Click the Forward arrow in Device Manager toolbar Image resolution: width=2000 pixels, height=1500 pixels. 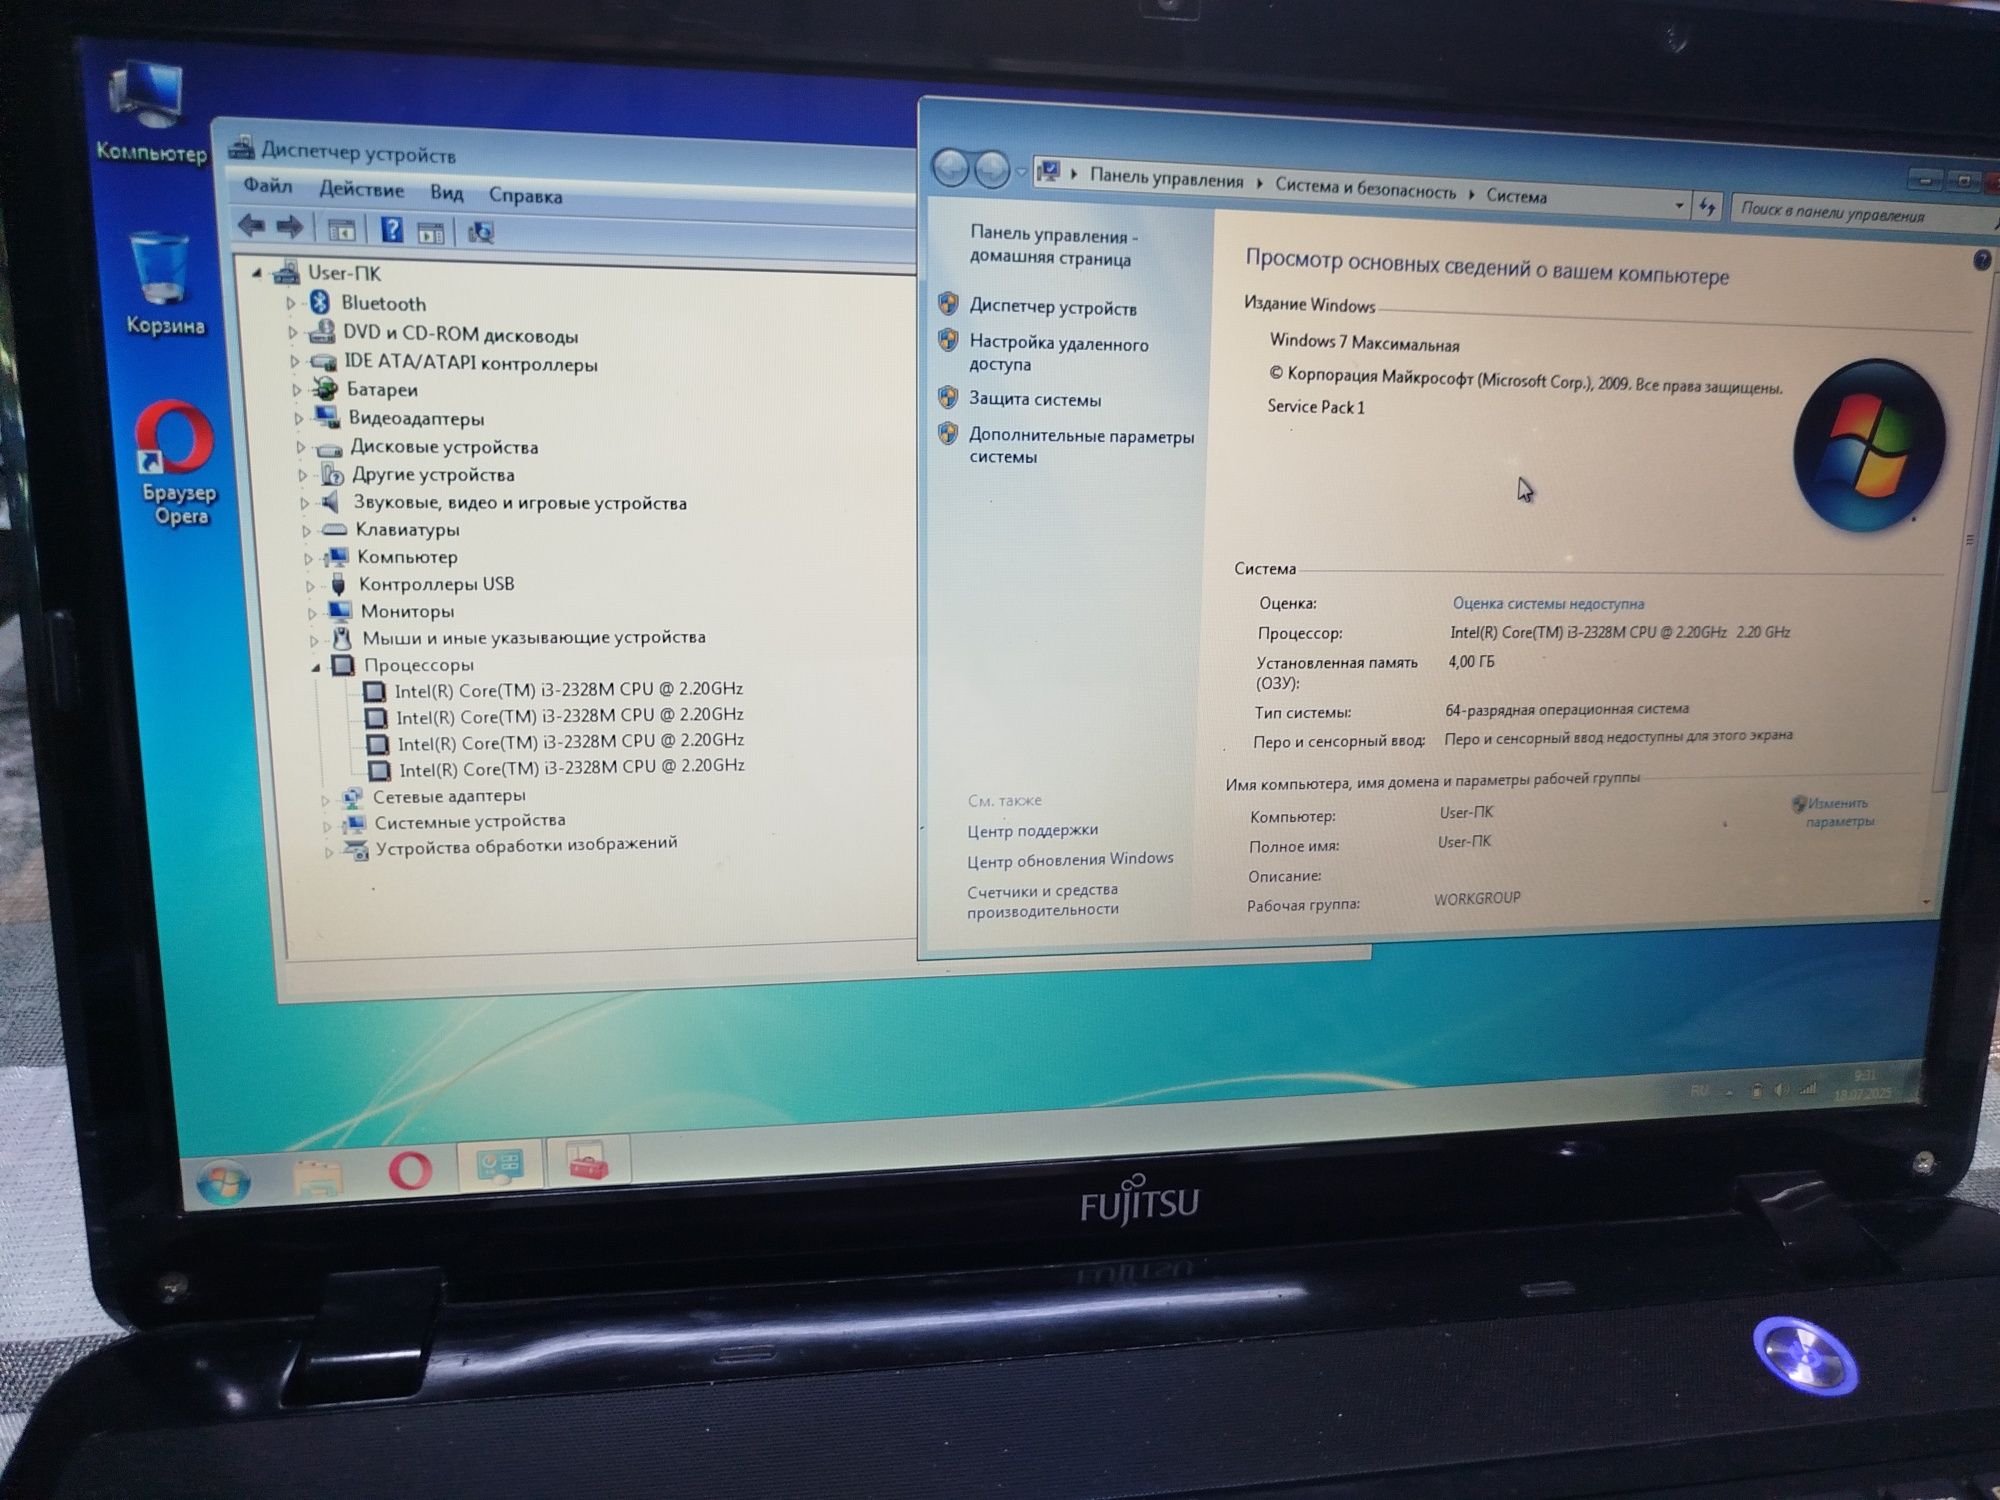[x=290, y=228]
